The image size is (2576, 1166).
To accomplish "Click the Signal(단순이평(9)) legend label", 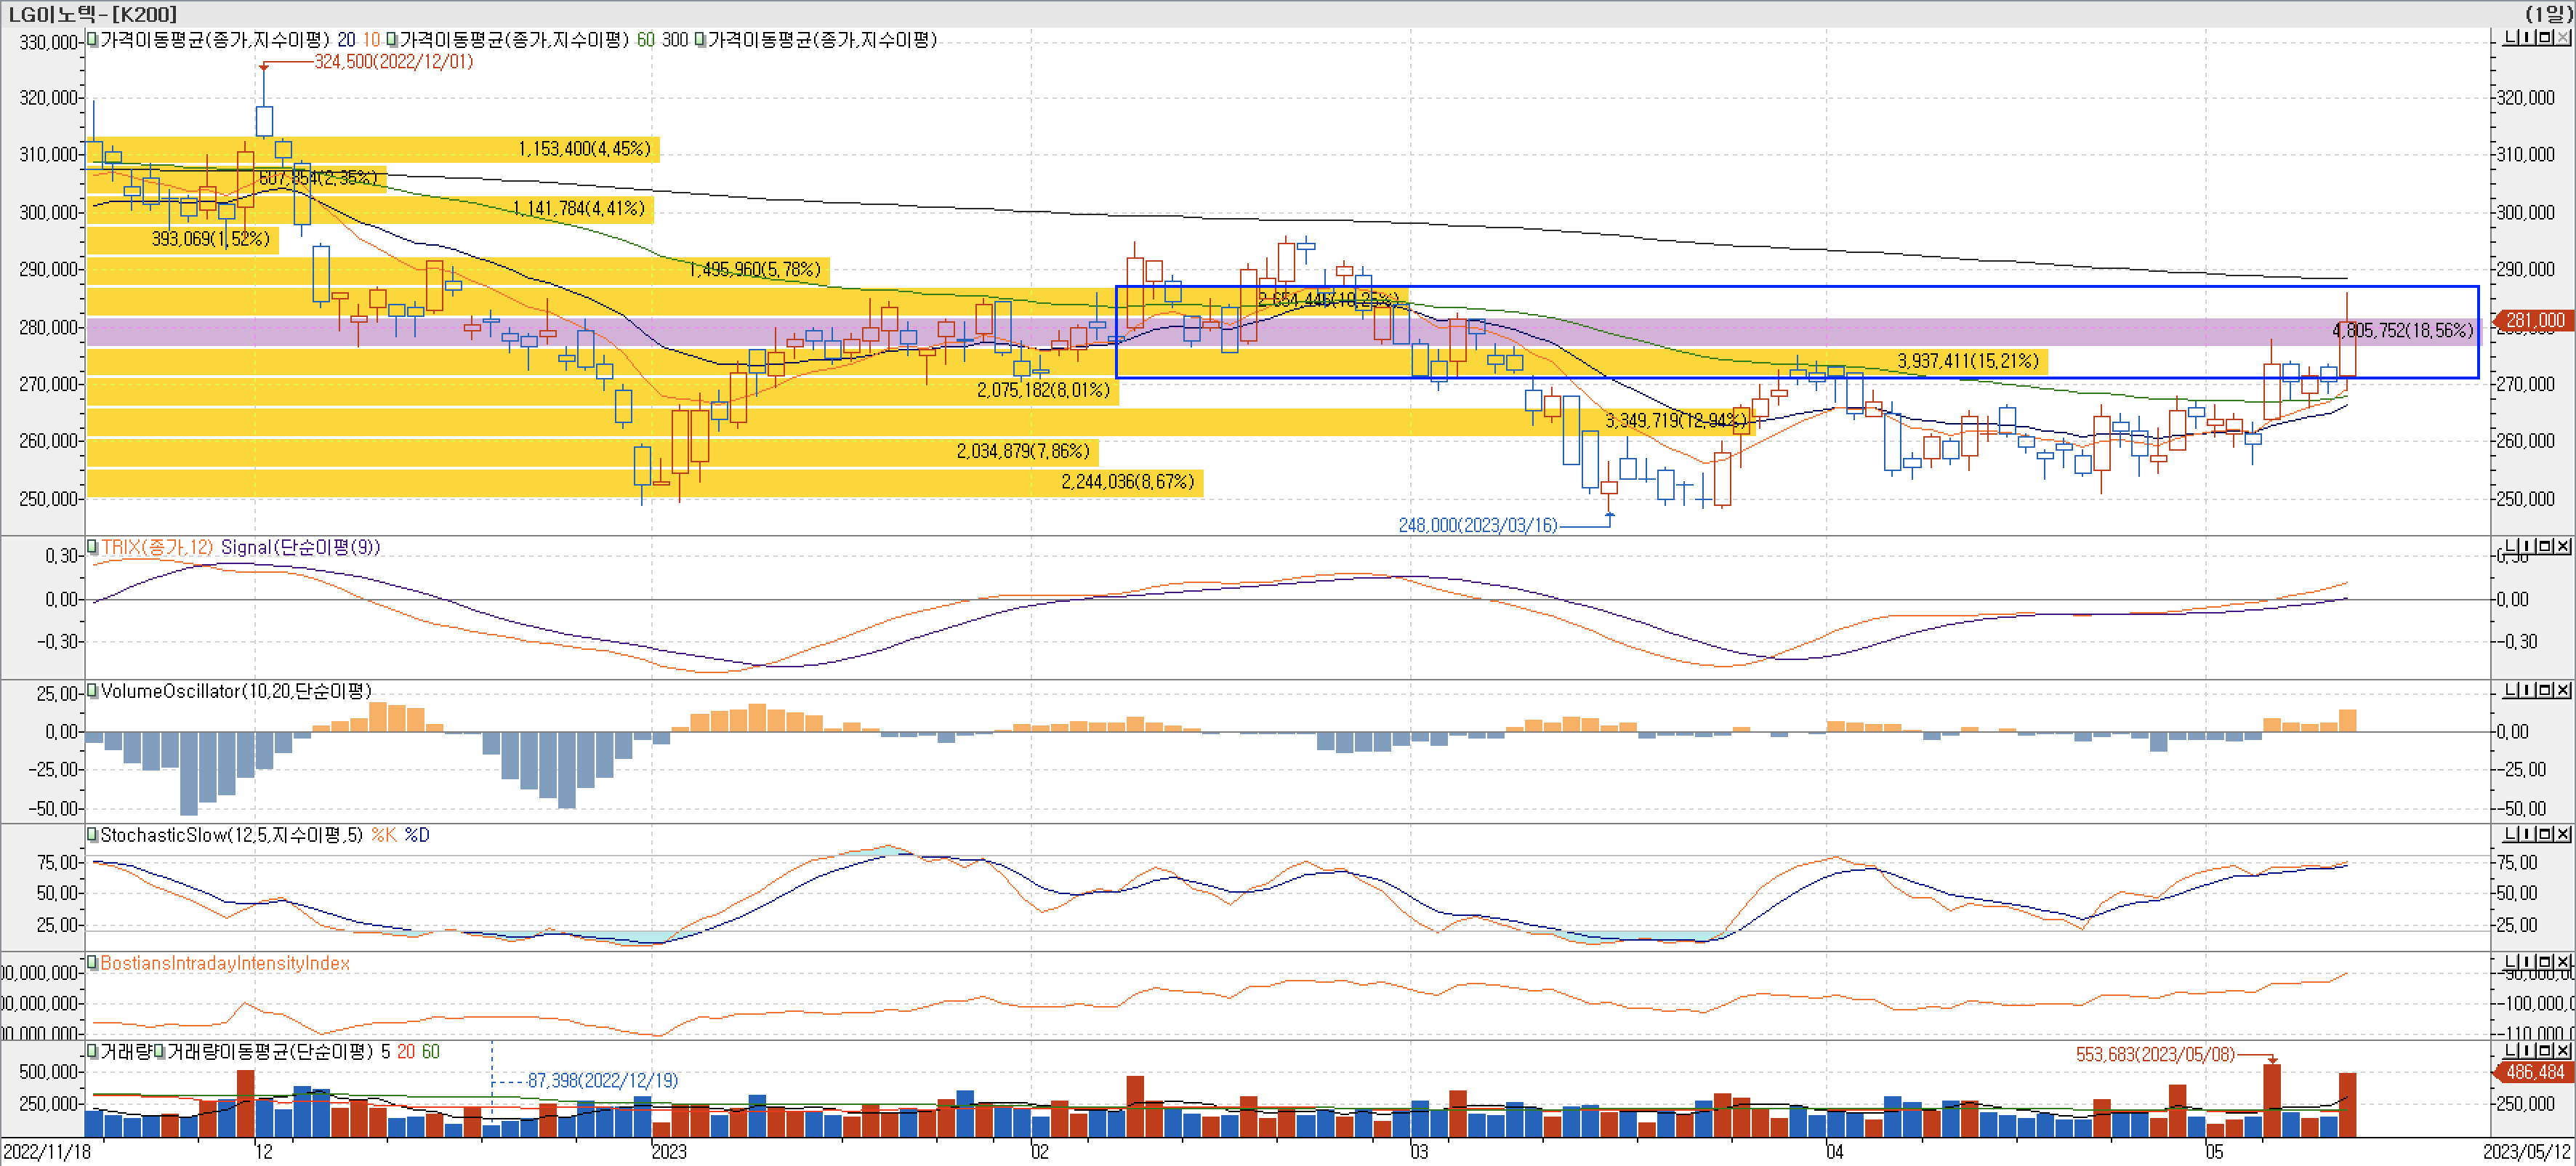I will coord(300,547).
